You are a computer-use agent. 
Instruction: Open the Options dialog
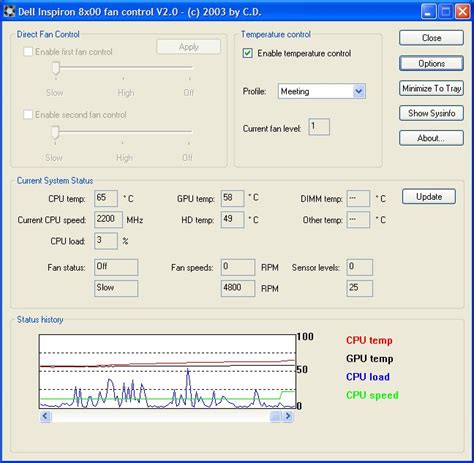point(431,63)
